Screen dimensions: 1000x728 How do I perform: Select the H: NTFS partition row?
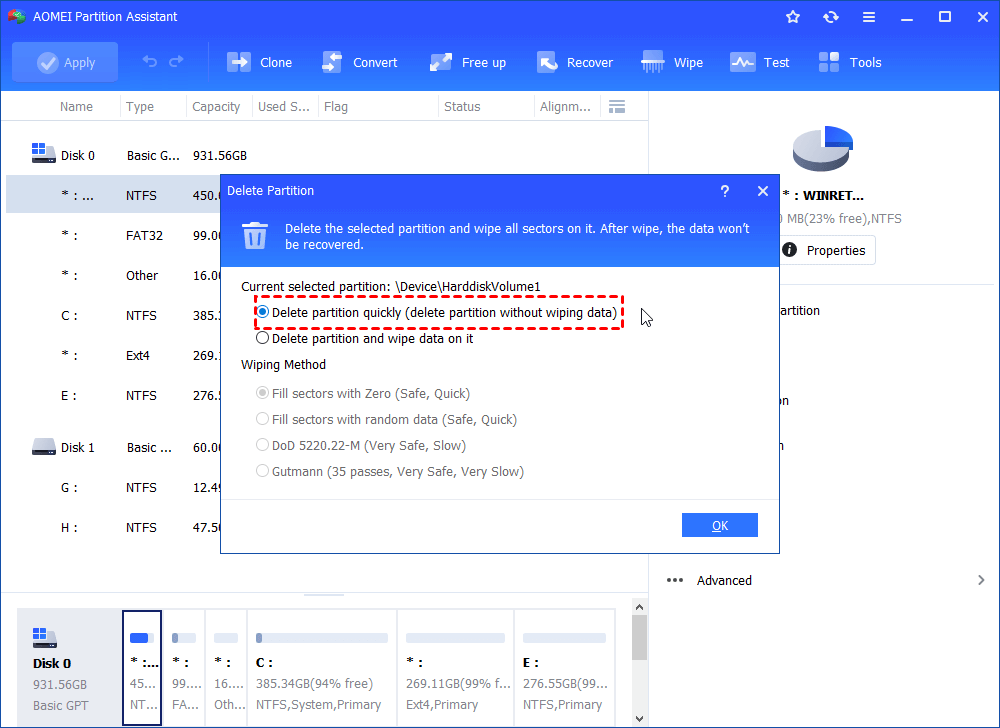pyautogui.click(x=114, y=528)
